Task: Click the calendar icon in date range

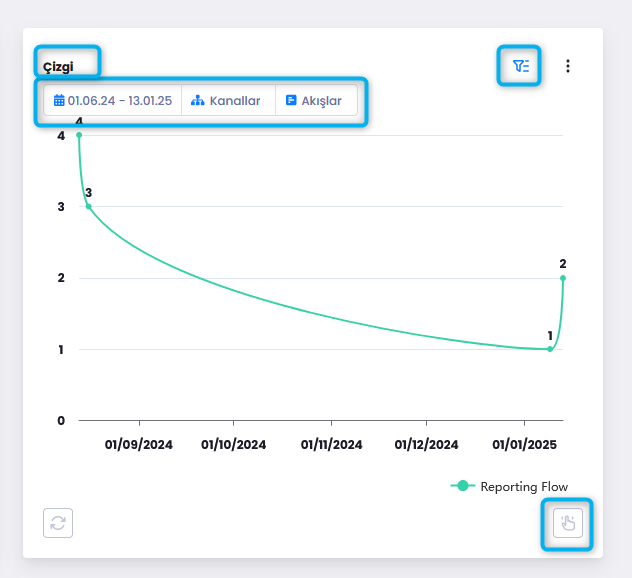Action: click(x=59, y=101)
